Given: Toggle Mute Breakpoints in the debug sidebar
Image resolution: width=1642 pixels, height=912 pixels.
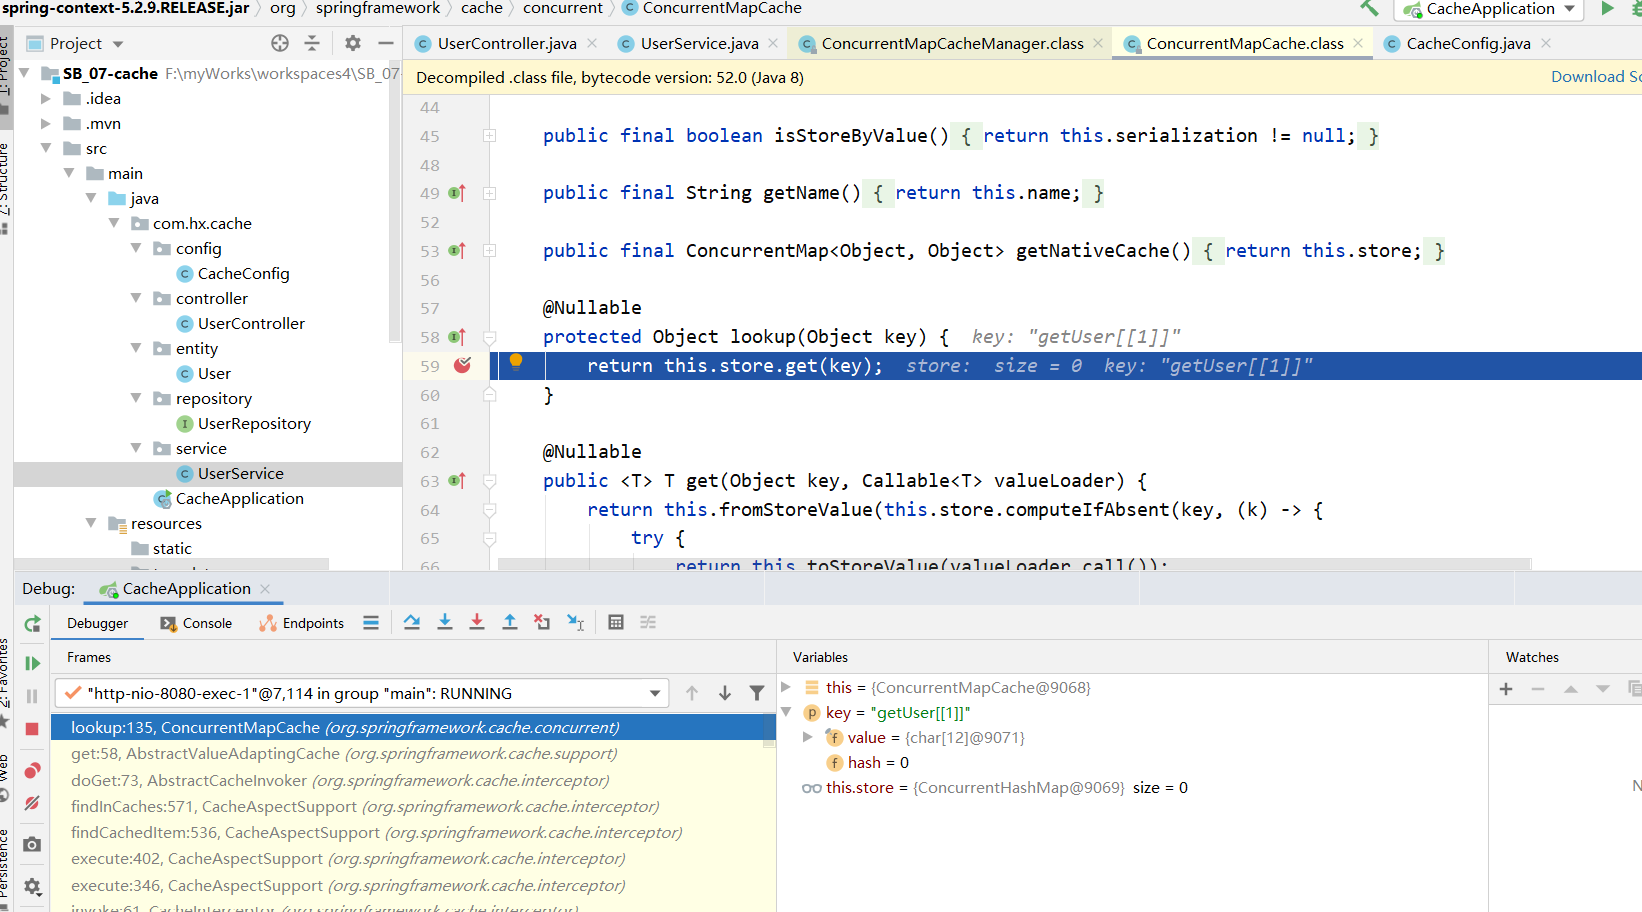Looking at the screenshot, I should [x=32, y=803].
